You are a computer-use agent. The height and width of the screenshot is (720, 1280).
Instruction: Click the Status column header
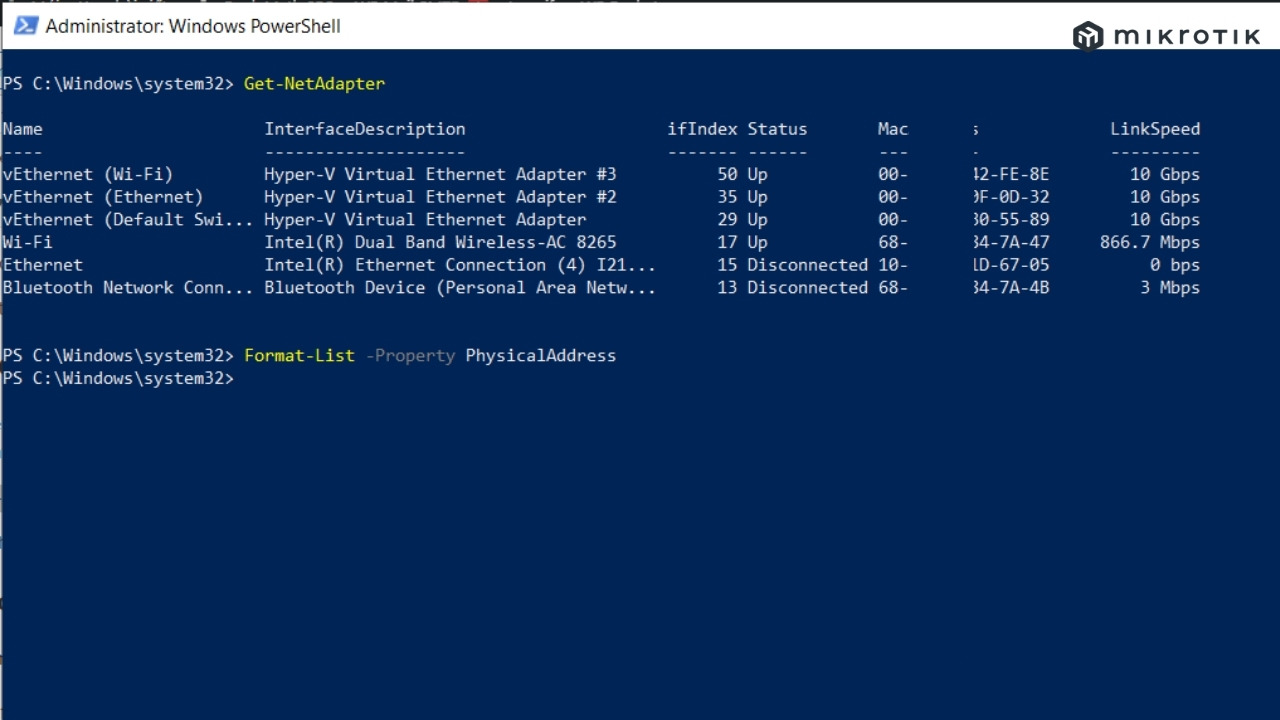(x=777, y=129)
